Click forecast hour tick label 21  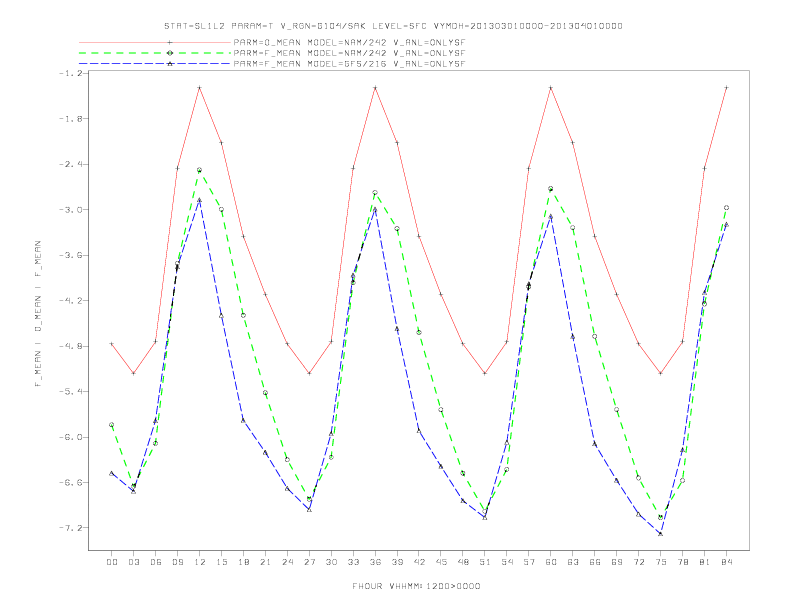click(x=265, y=562)
